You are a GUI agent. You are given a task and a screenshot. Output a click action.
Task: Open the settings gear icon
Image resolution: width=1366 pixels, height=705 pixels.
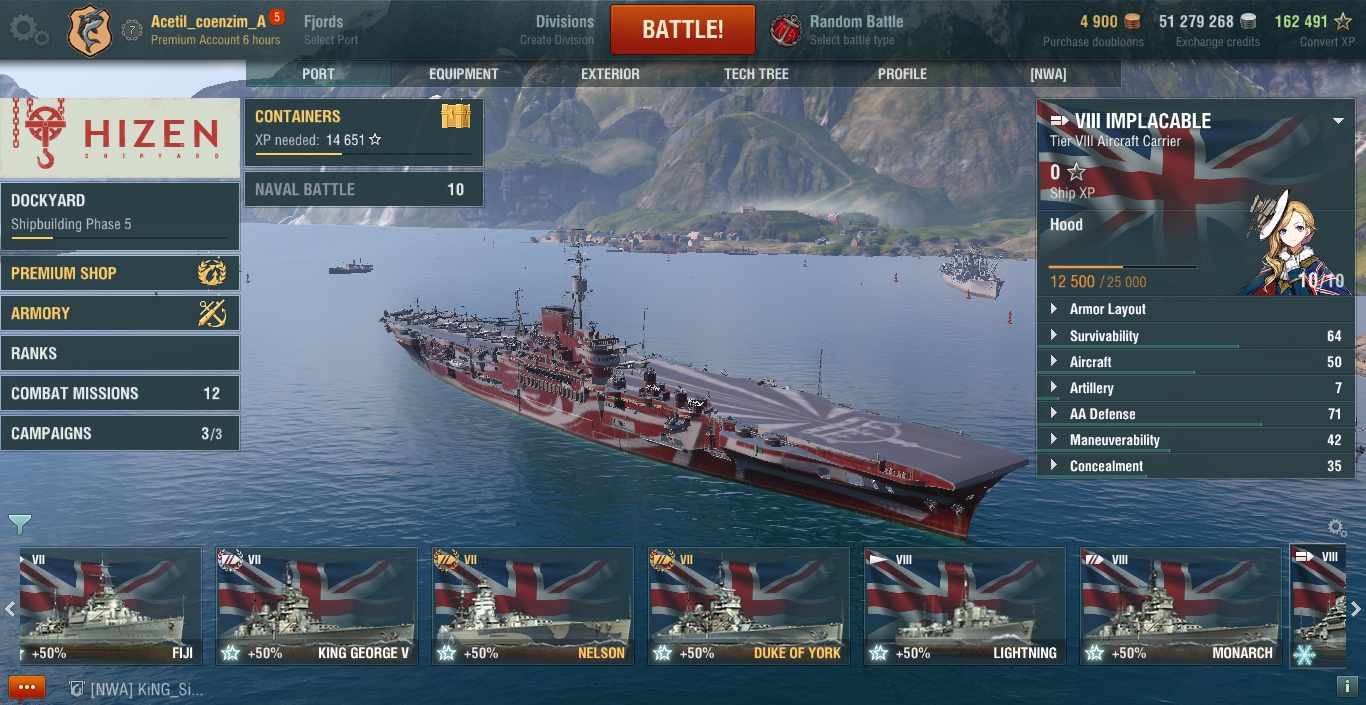[x=28, y=29]
